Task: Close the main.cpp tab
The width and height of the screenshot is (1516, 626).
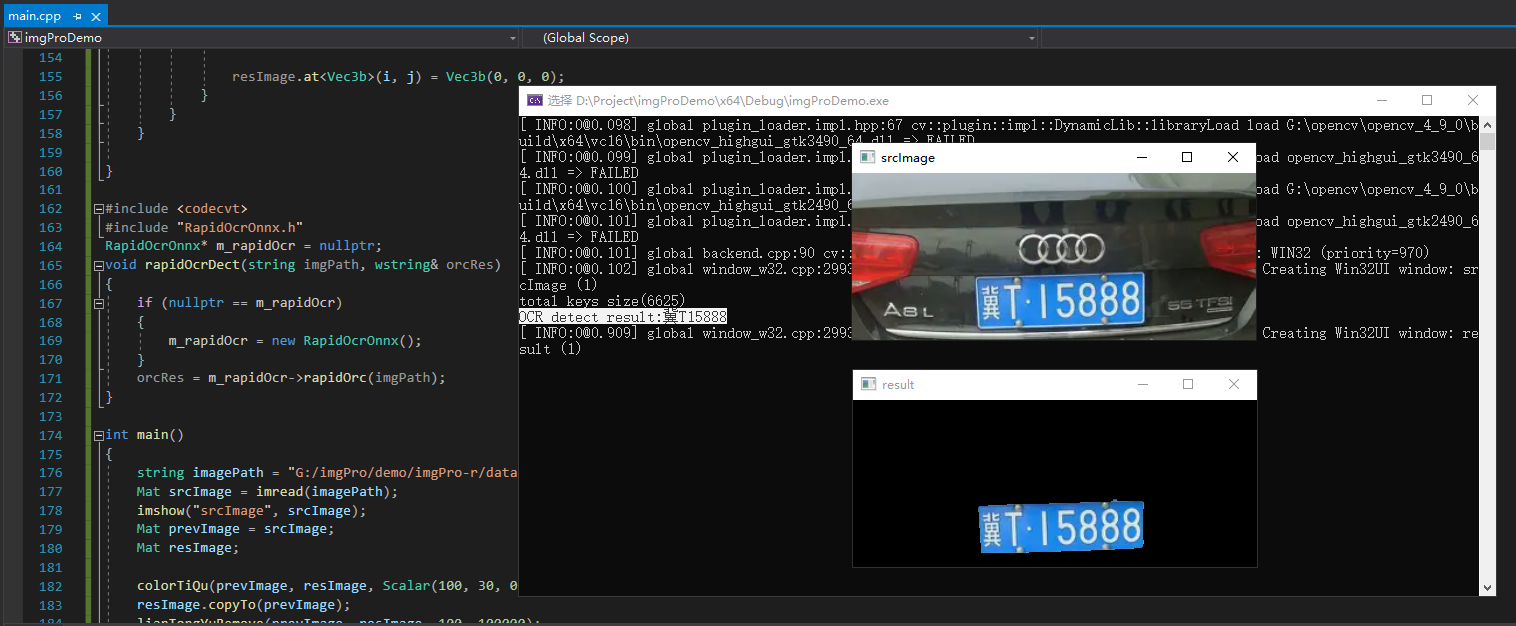Action: point(93,15)
